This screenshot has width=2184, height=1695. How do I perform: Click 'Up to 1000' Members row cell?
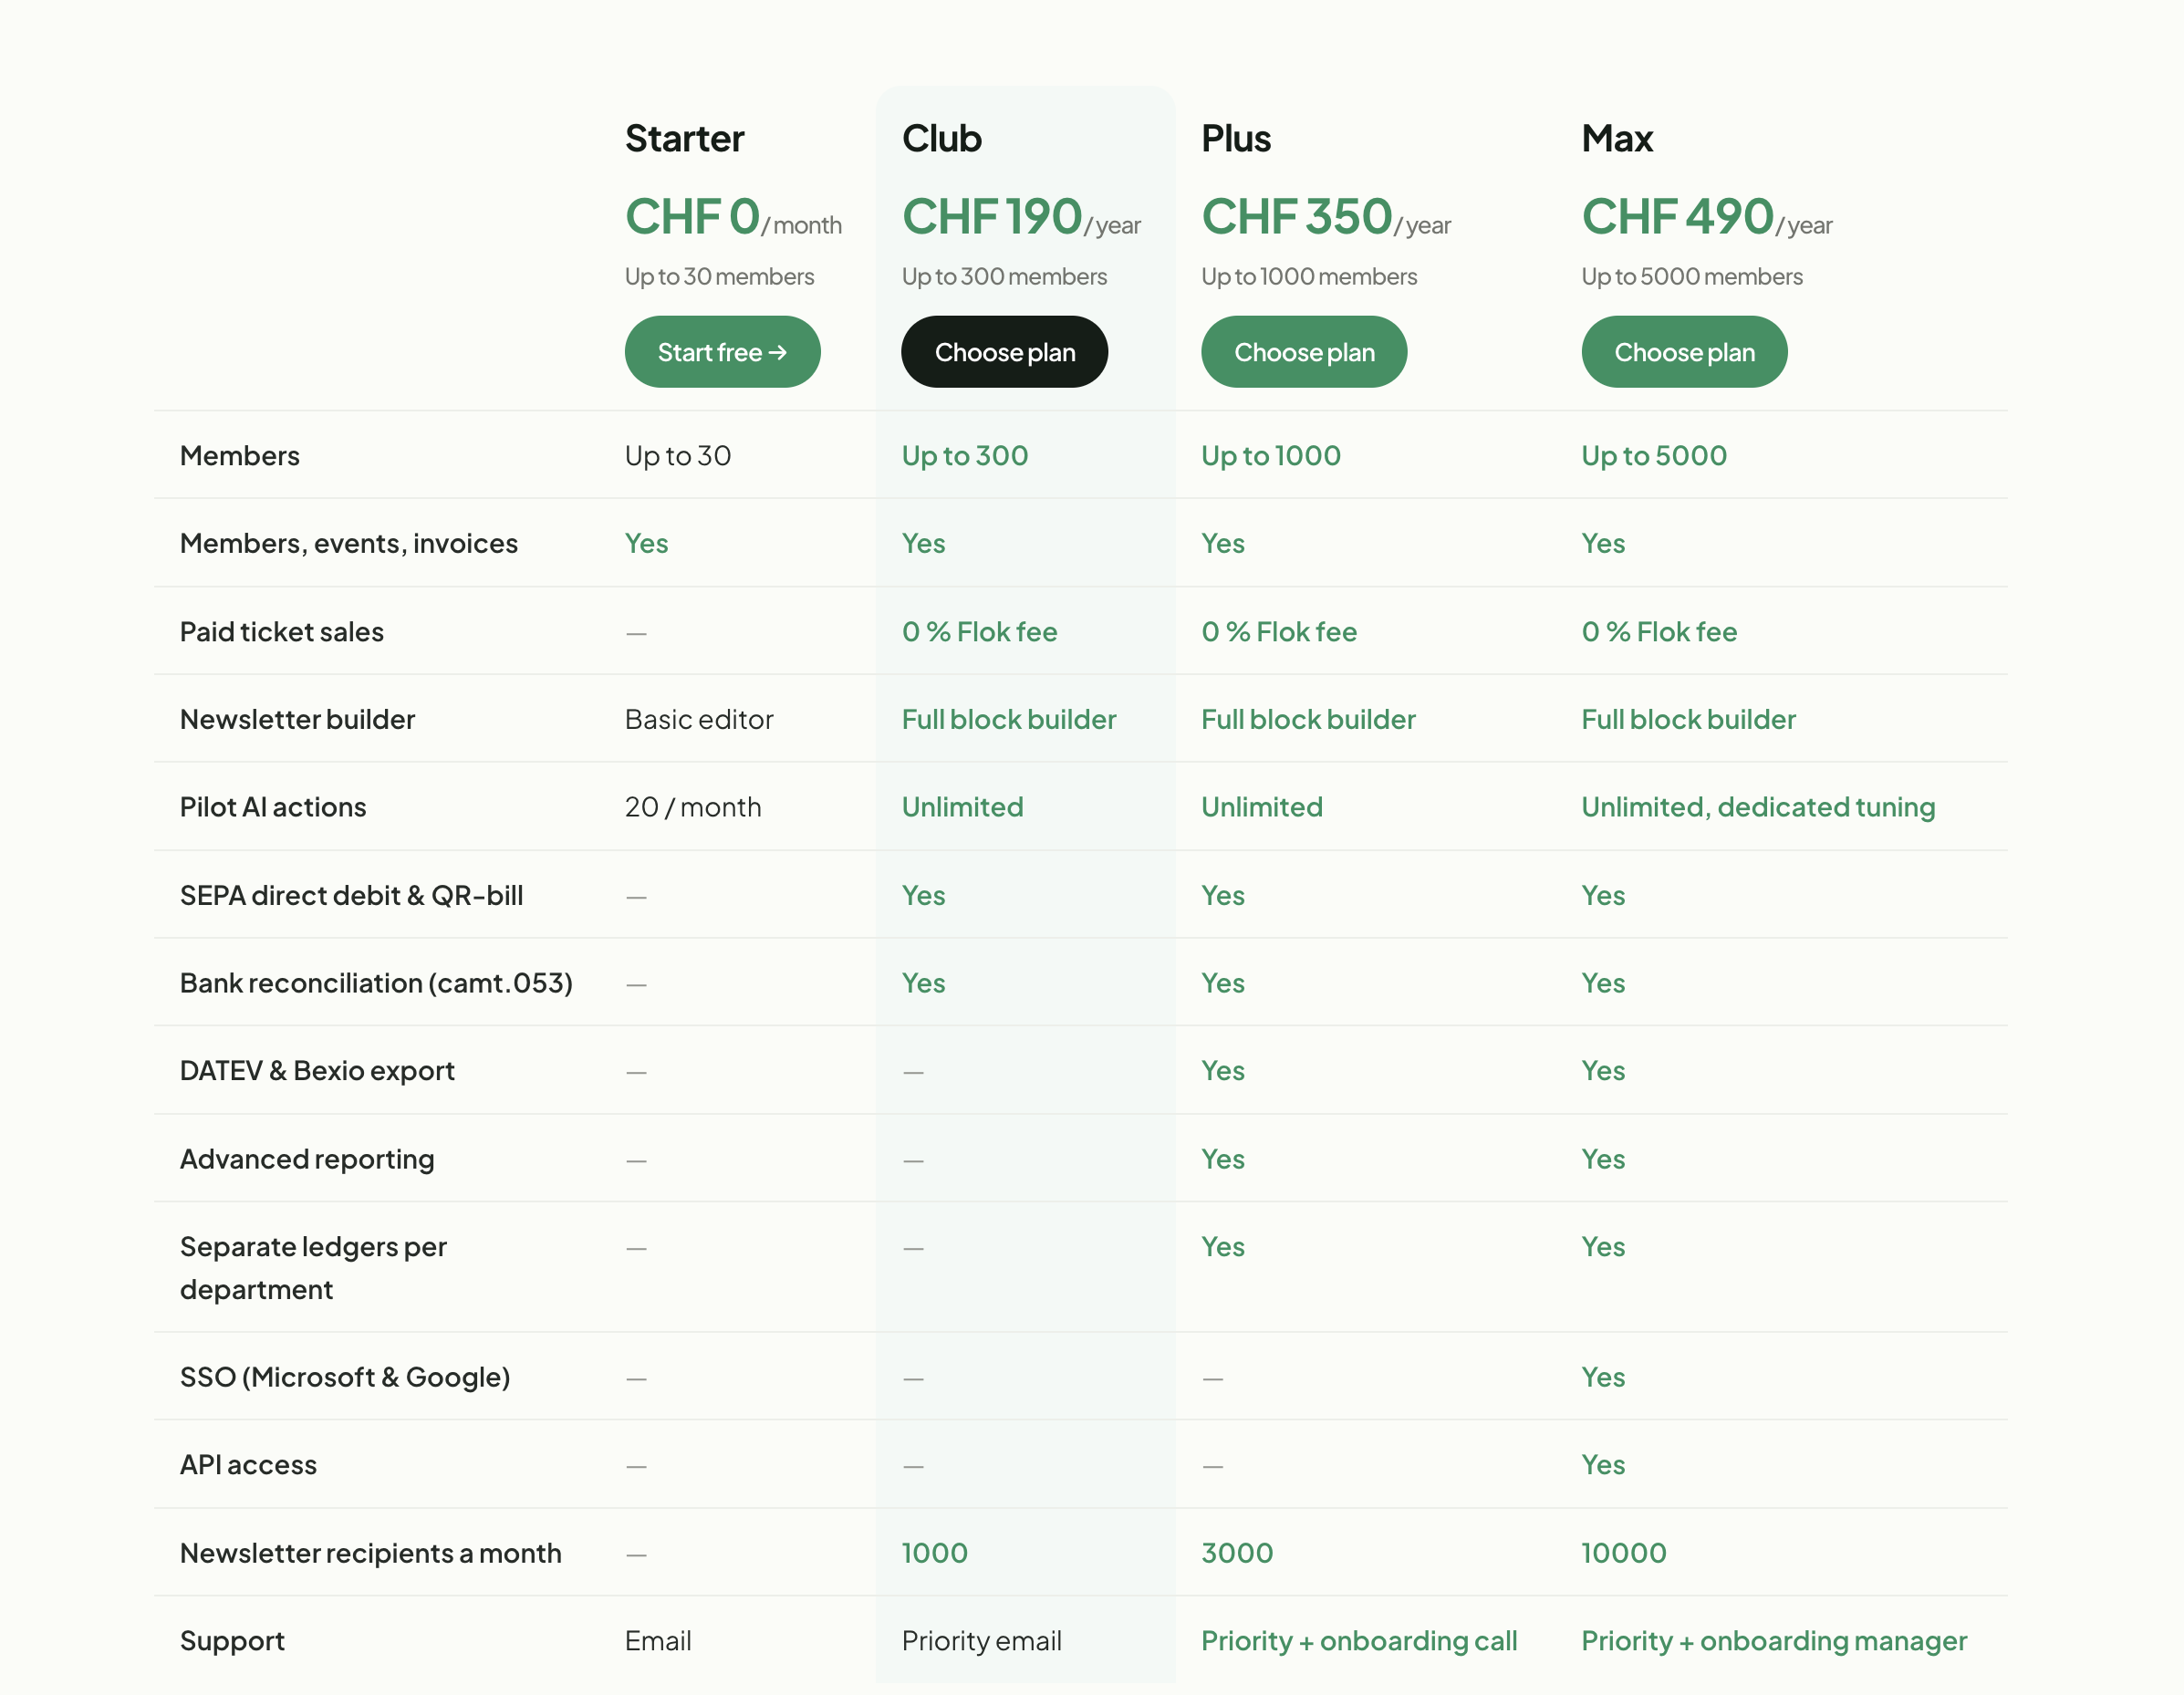click(1271, 456)
